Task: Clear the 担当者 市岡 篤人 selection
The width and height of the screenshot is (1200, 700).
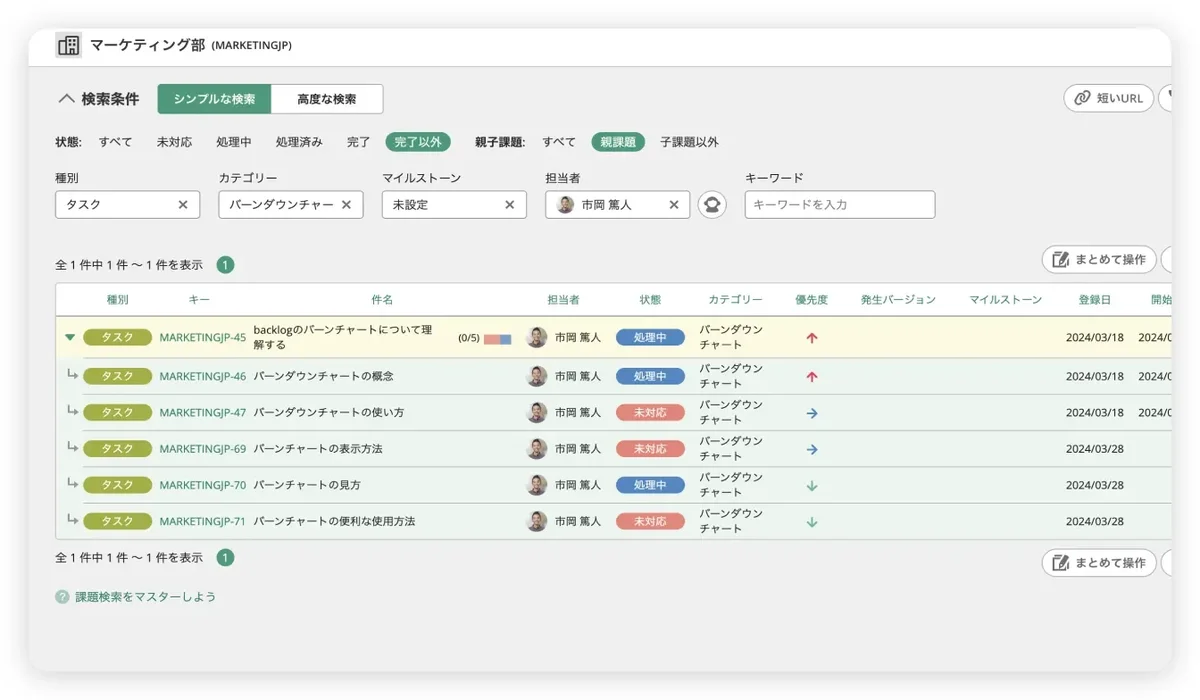Action: [x=673, y=204]
